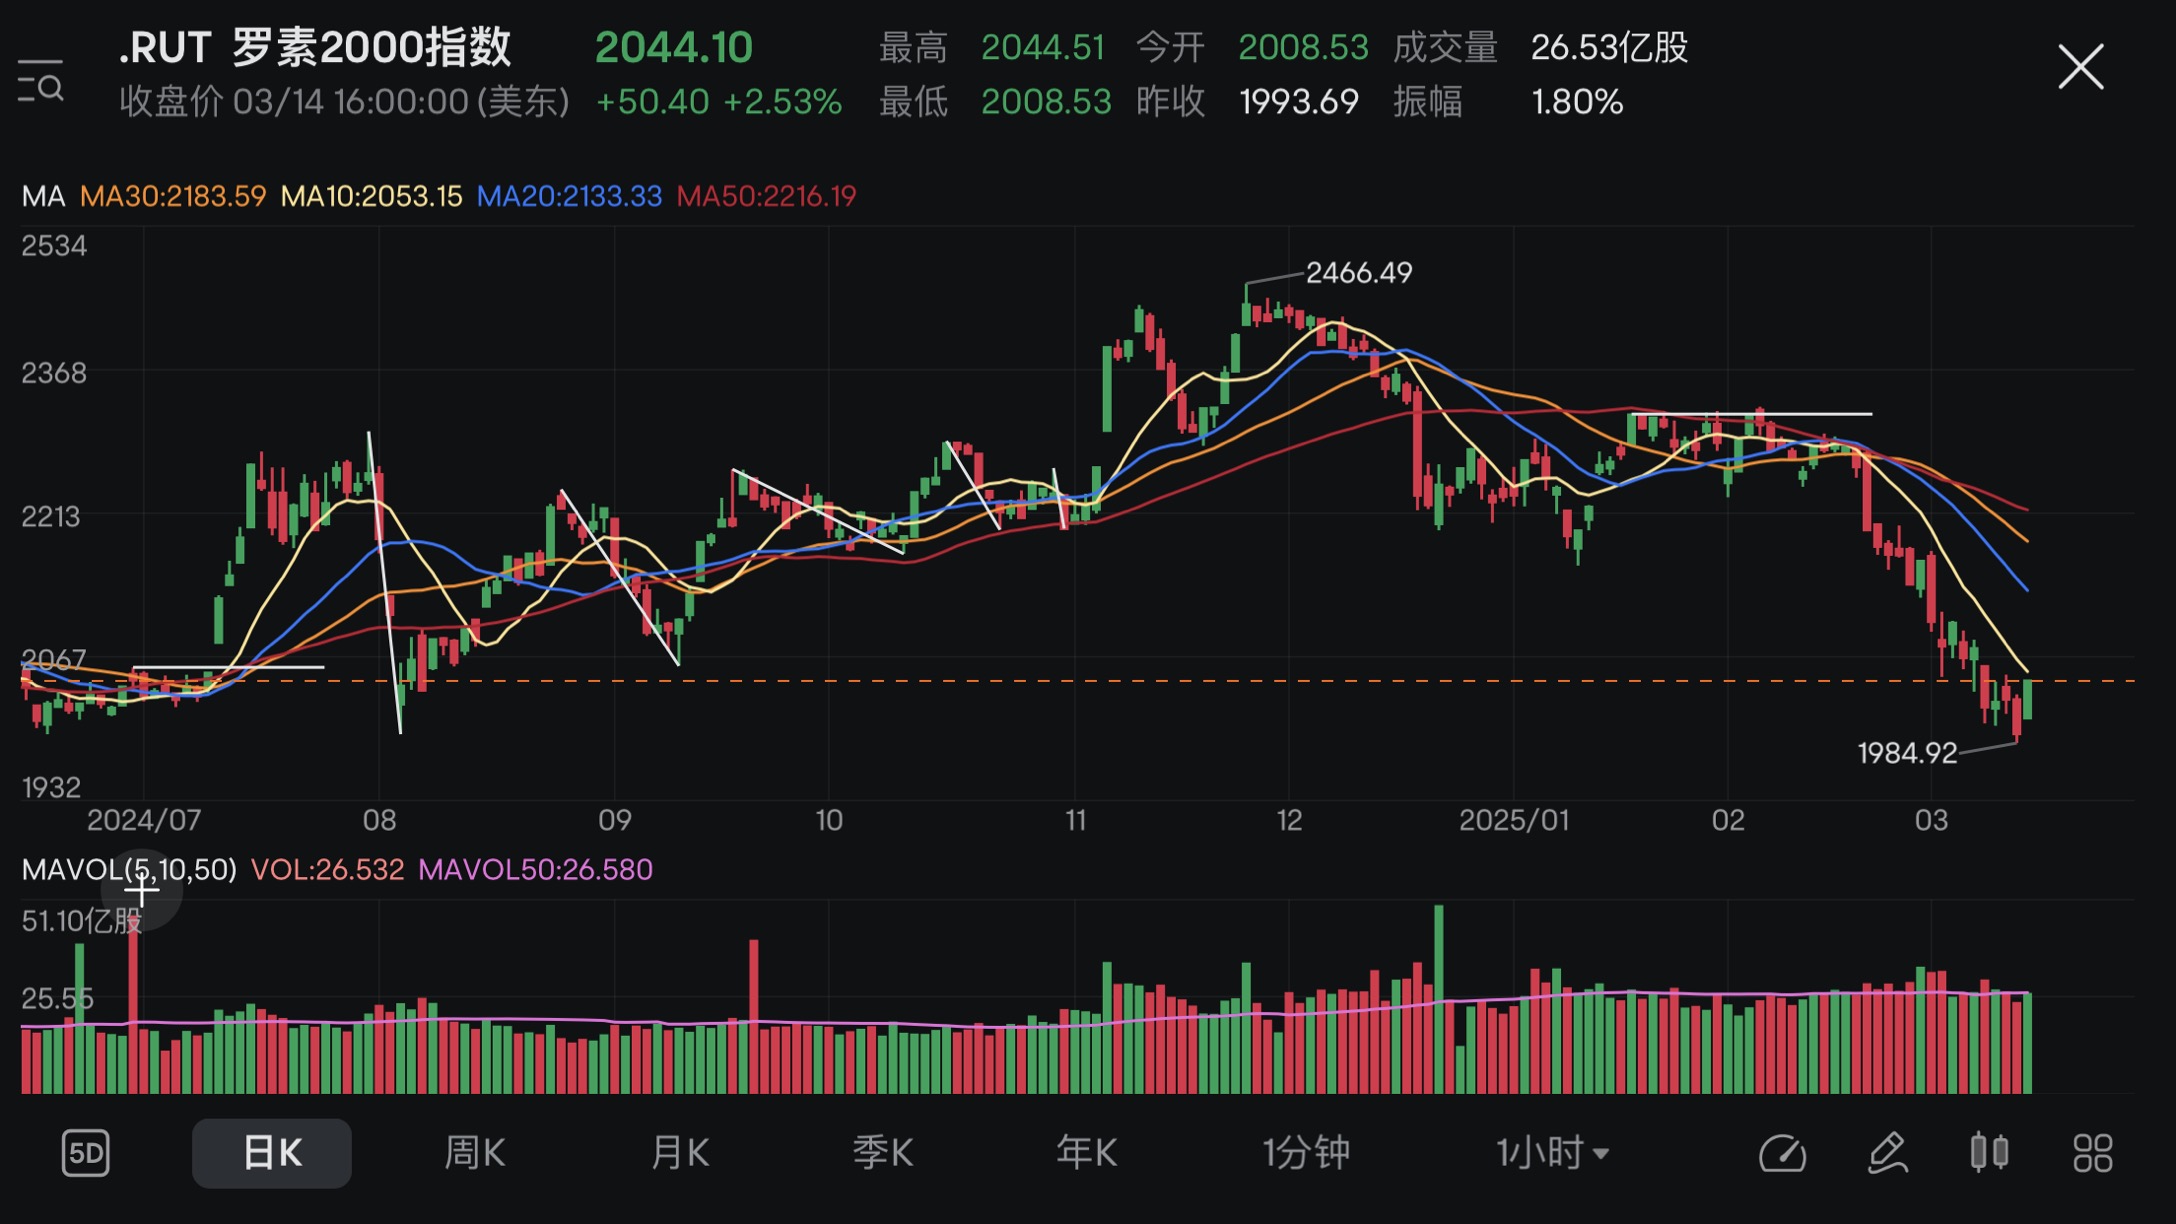This screenshot has height=1224, width=2176.
Task: Switch to the 年K yearly chart tab
Action: pyautogui.click(x=1087, y=1153)
